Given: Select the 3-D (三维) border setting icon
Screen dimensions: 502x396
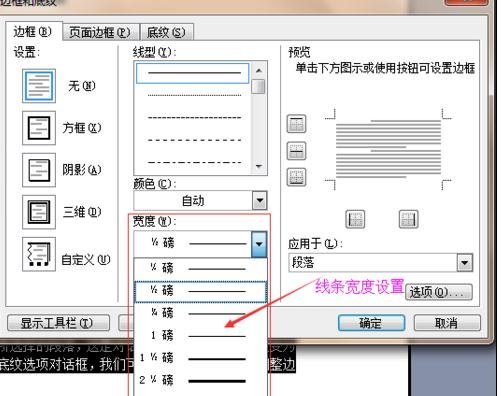Looking at the screenshot, I should (39, 212).
